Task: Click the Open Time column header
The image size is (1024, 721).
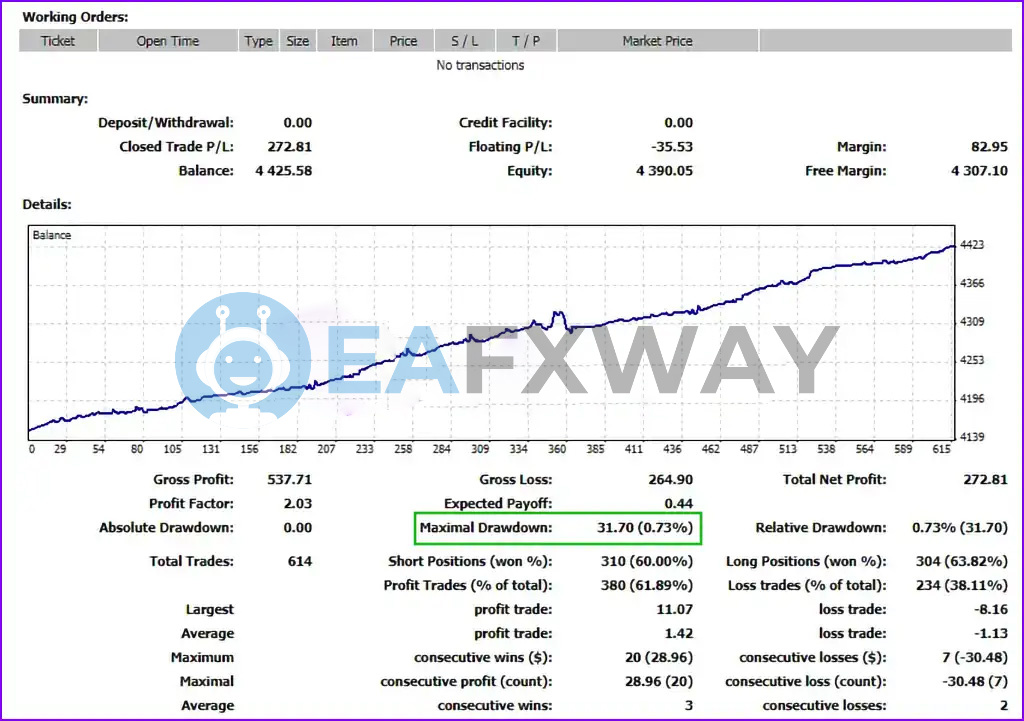Action: 168,40
